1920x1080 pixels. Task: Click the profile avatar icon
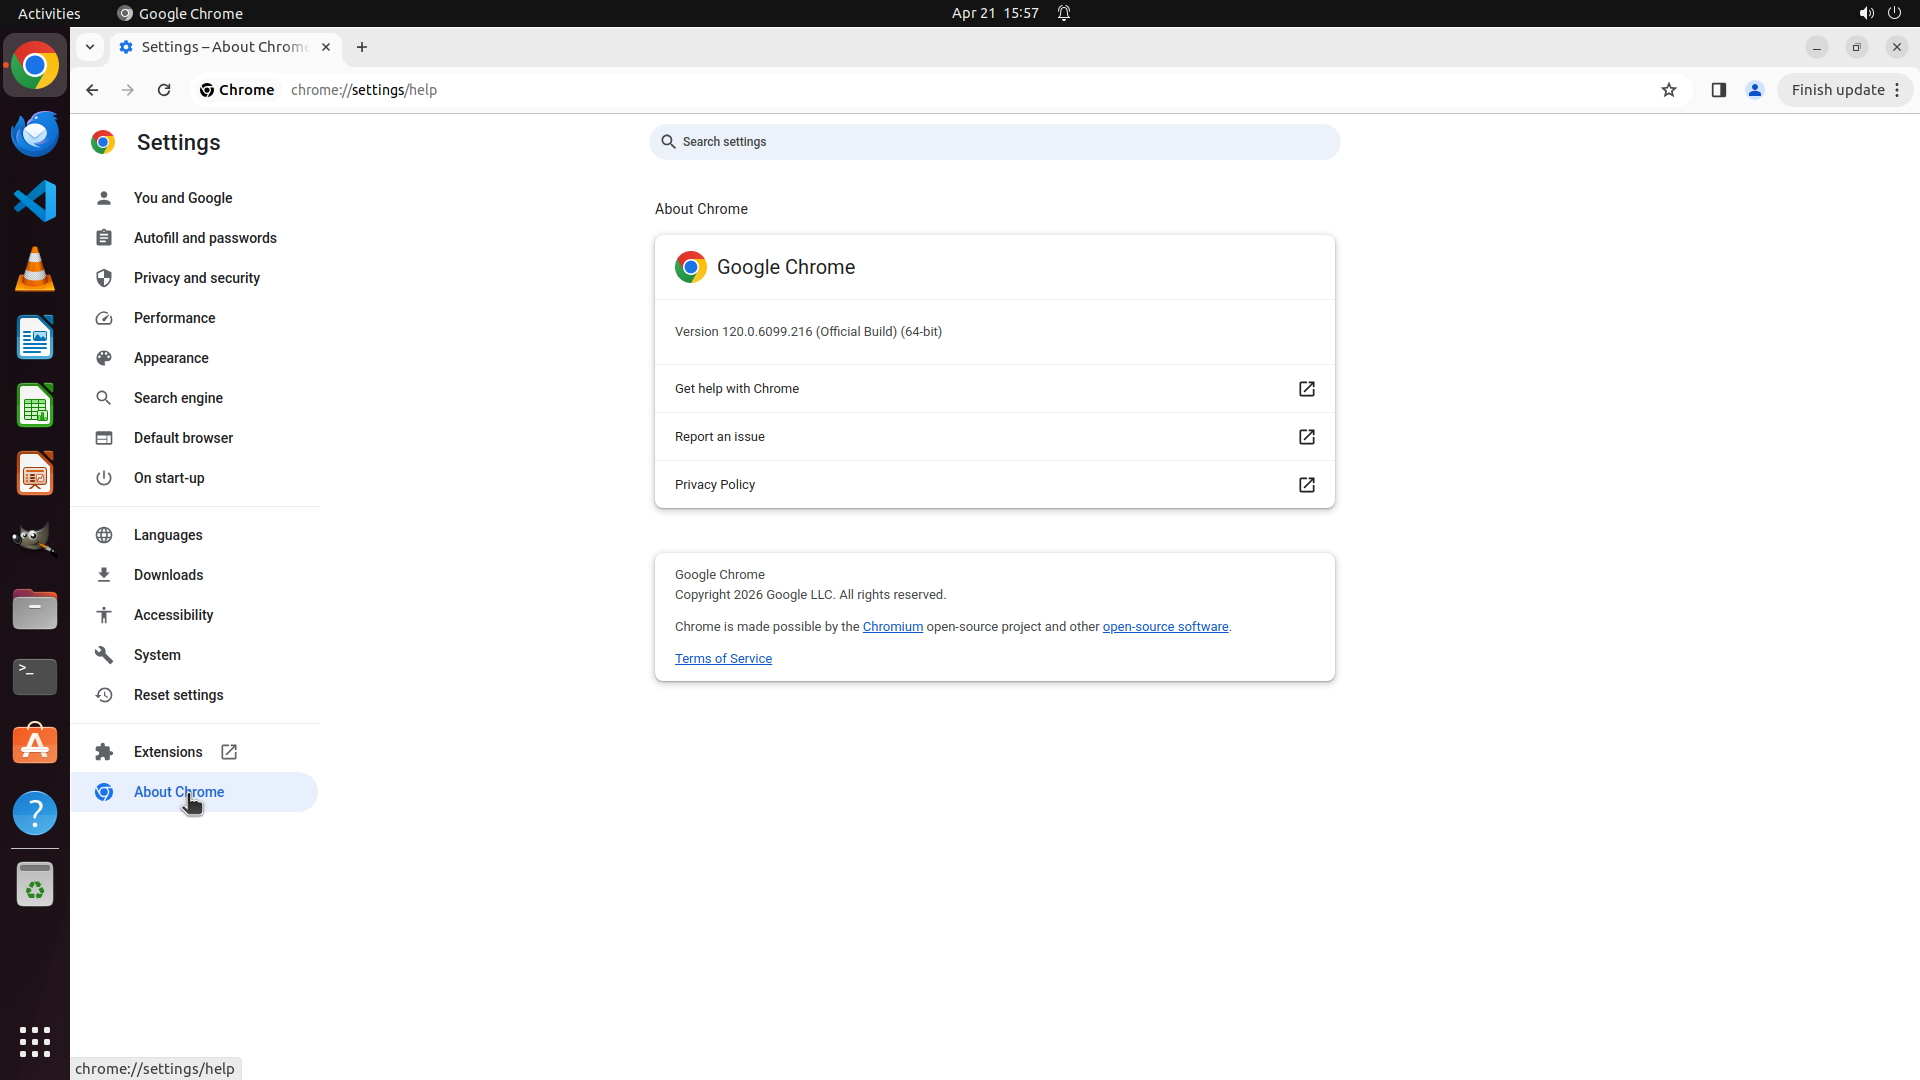coord(1754,90)
